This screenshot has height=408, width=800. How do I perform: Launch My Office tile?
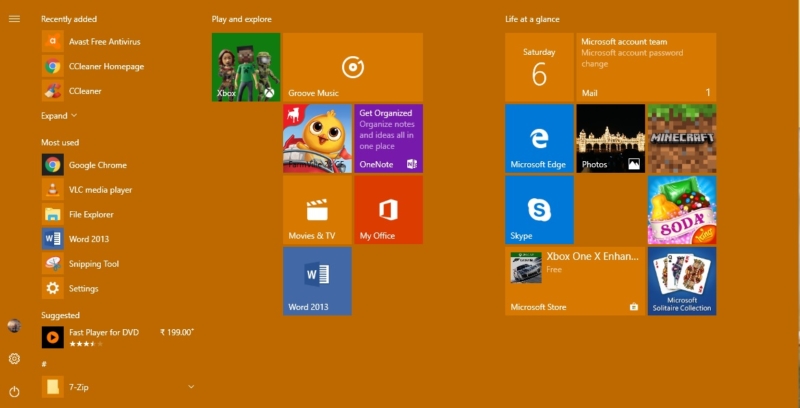388,210
